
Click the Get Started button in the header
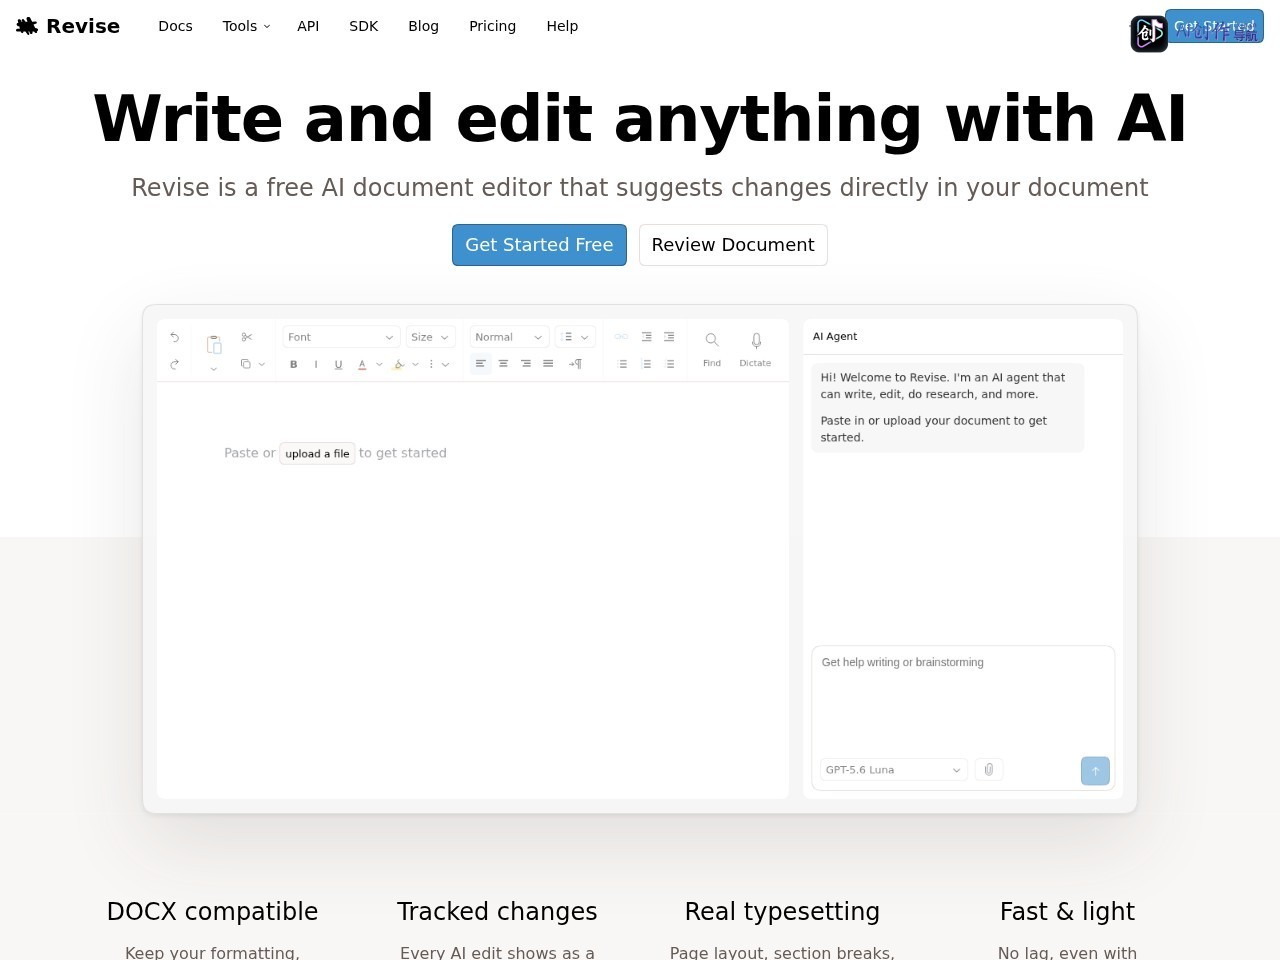[1214, 26]
